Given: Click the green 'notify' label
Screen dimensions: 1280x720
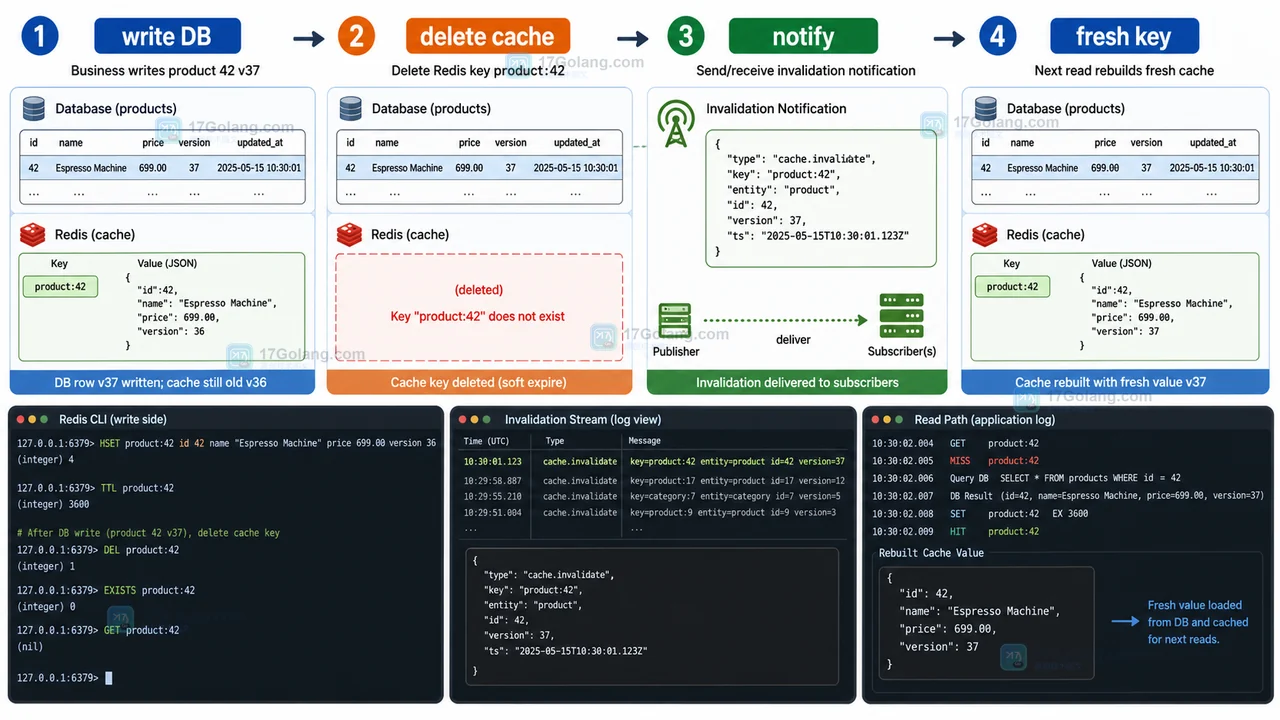Looking at the screenshot, I should click(803, 37).
